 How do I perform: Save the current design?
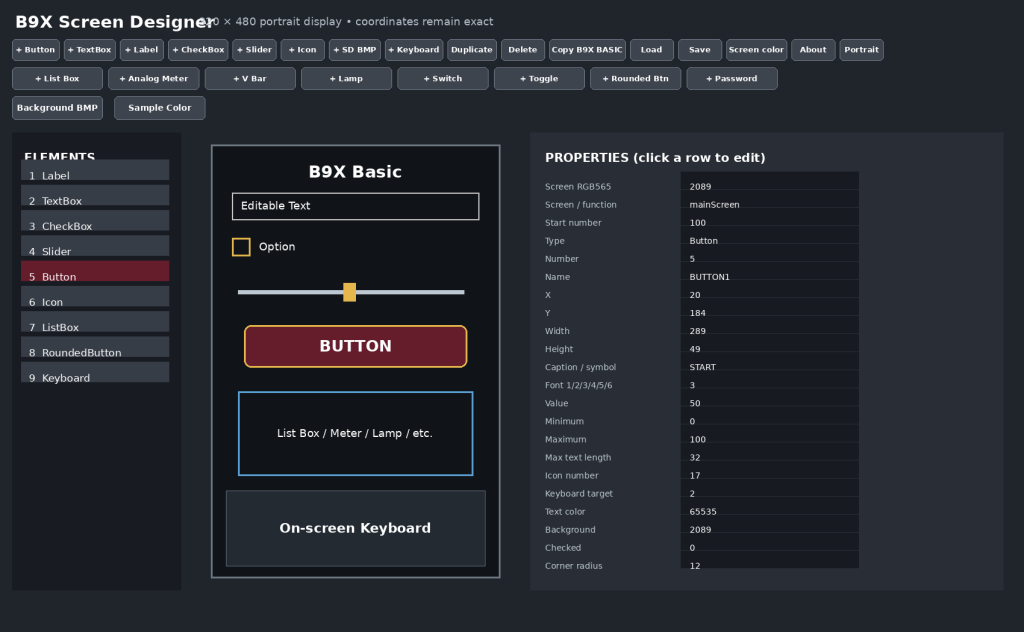(699, 50)
